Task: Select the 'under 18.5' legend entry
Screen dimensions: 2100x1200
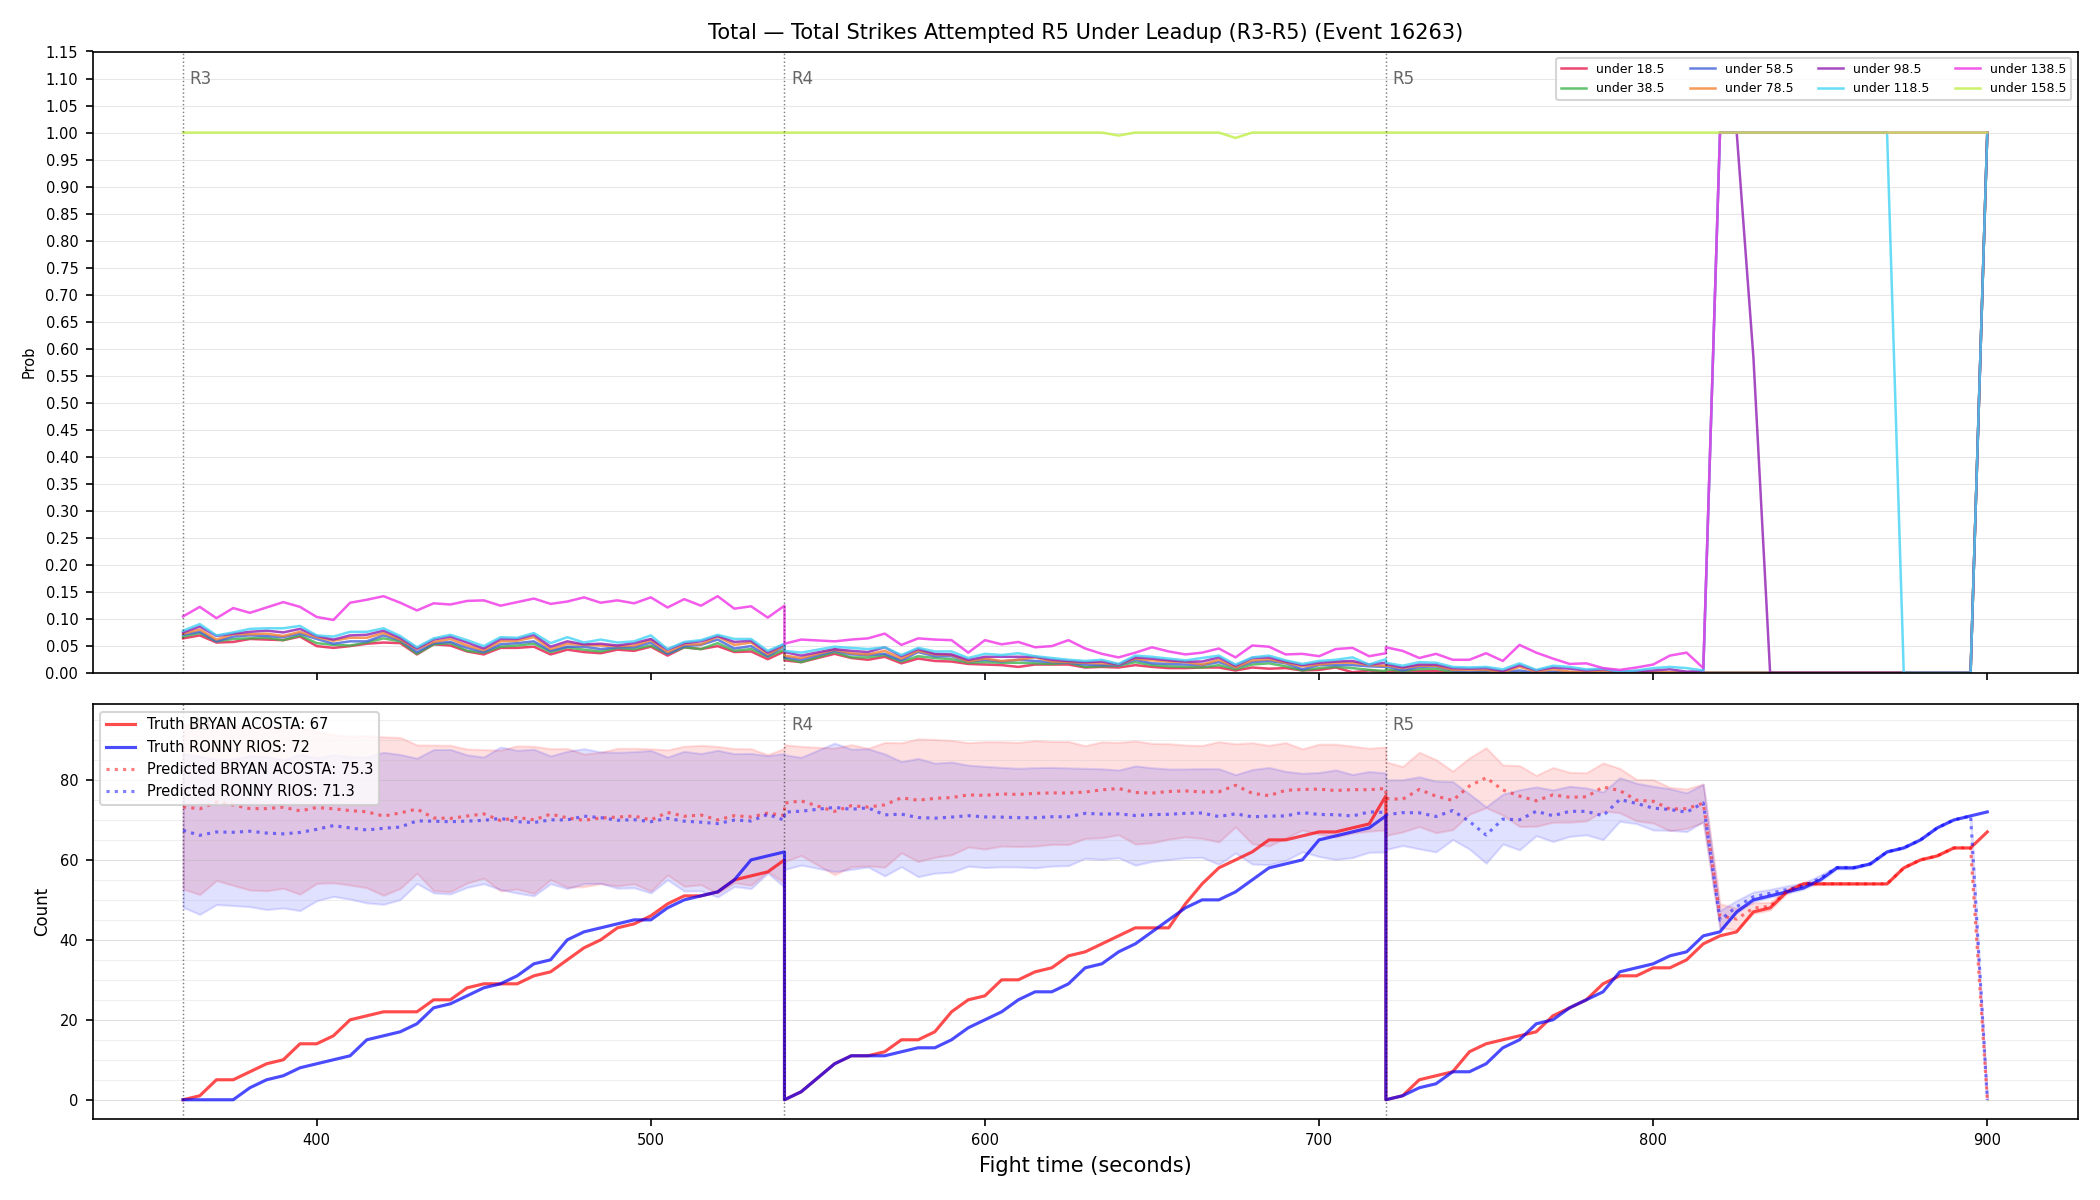Action: point(1612,69)
